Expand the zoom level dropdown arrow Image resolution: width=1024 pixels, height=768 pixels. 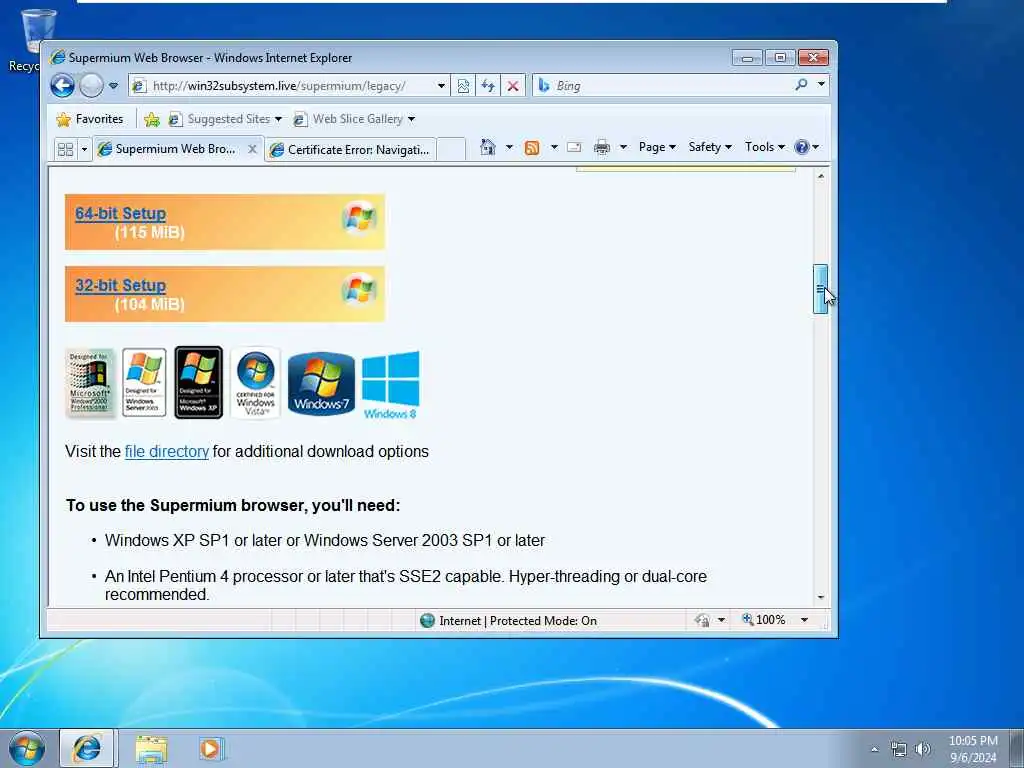pos(805,620)
